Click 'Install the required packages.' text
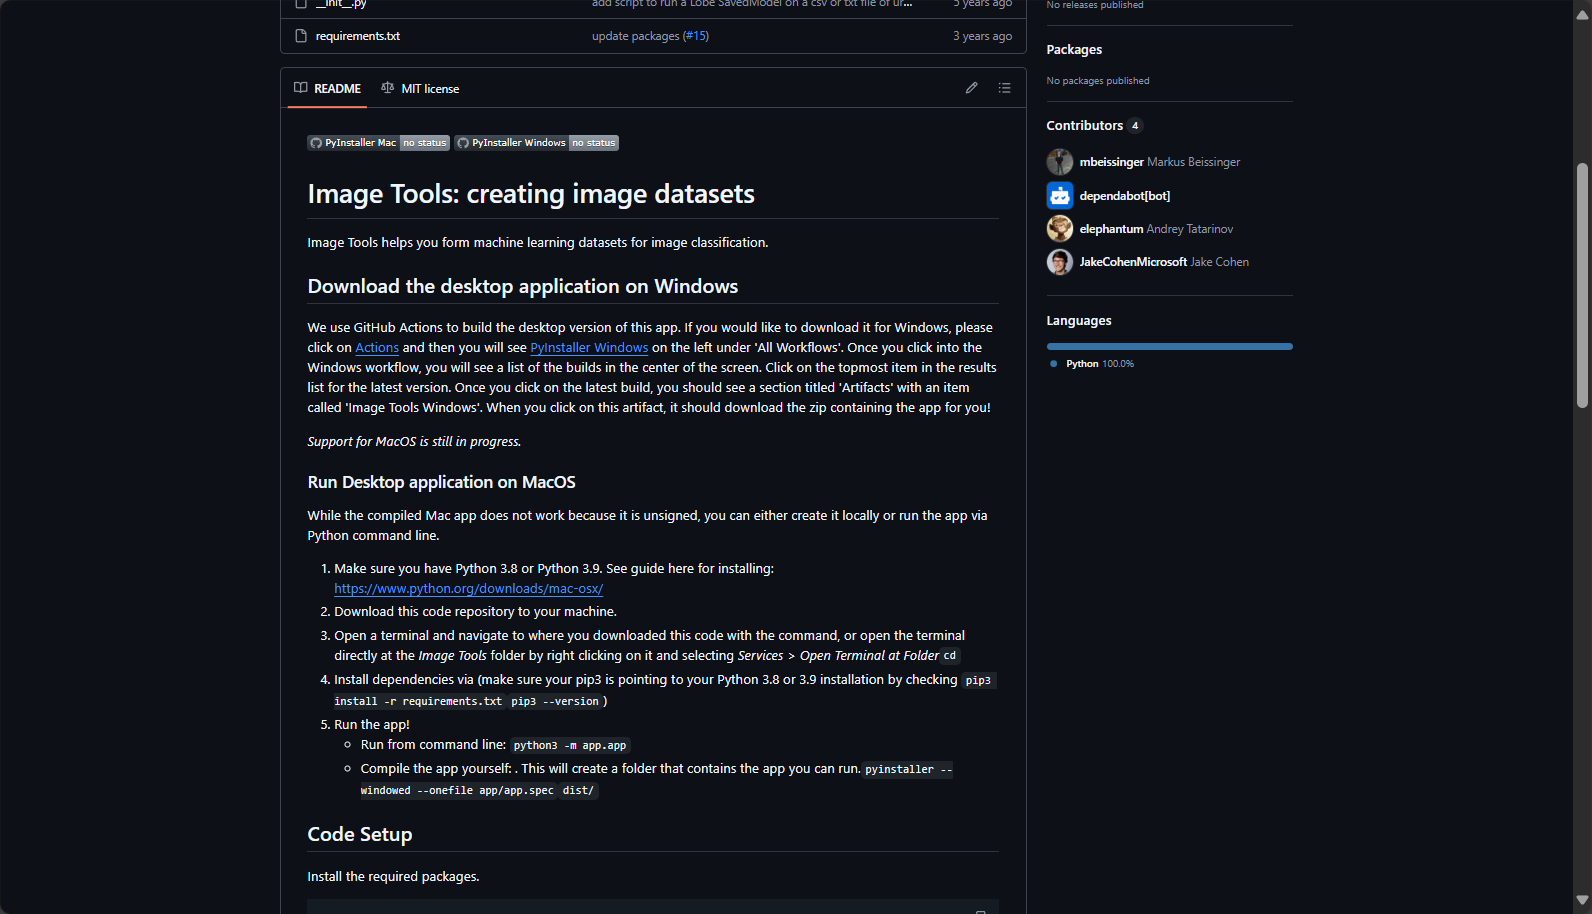The width and height of the screenshot is (1592, 914). 393,877
